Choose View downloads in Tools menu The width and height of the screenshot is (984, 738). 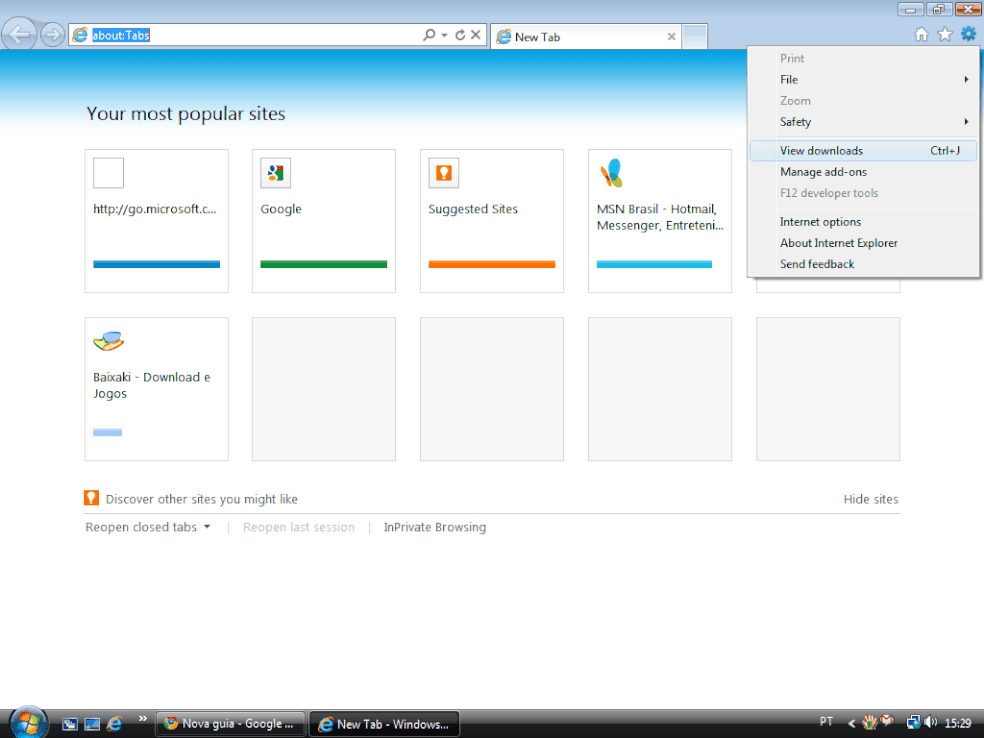[864, 151]
